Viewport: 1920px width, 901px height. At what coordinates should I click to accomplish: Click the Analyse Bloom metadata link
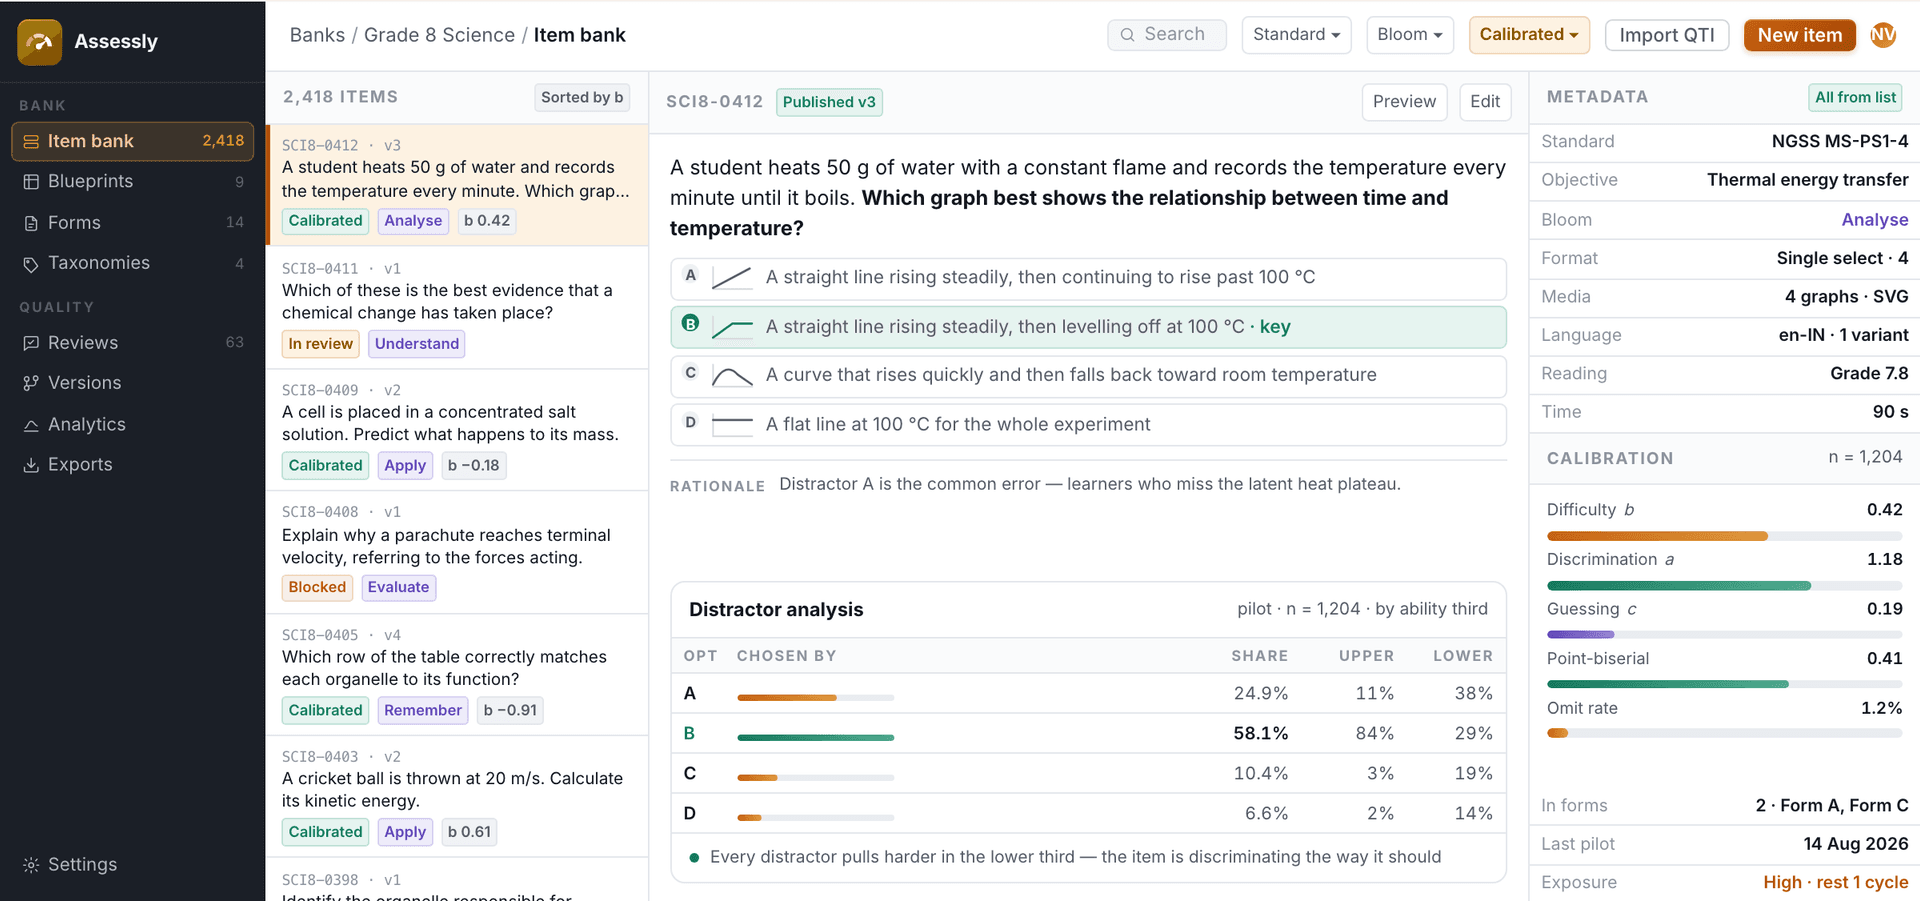coord(1875,220)
